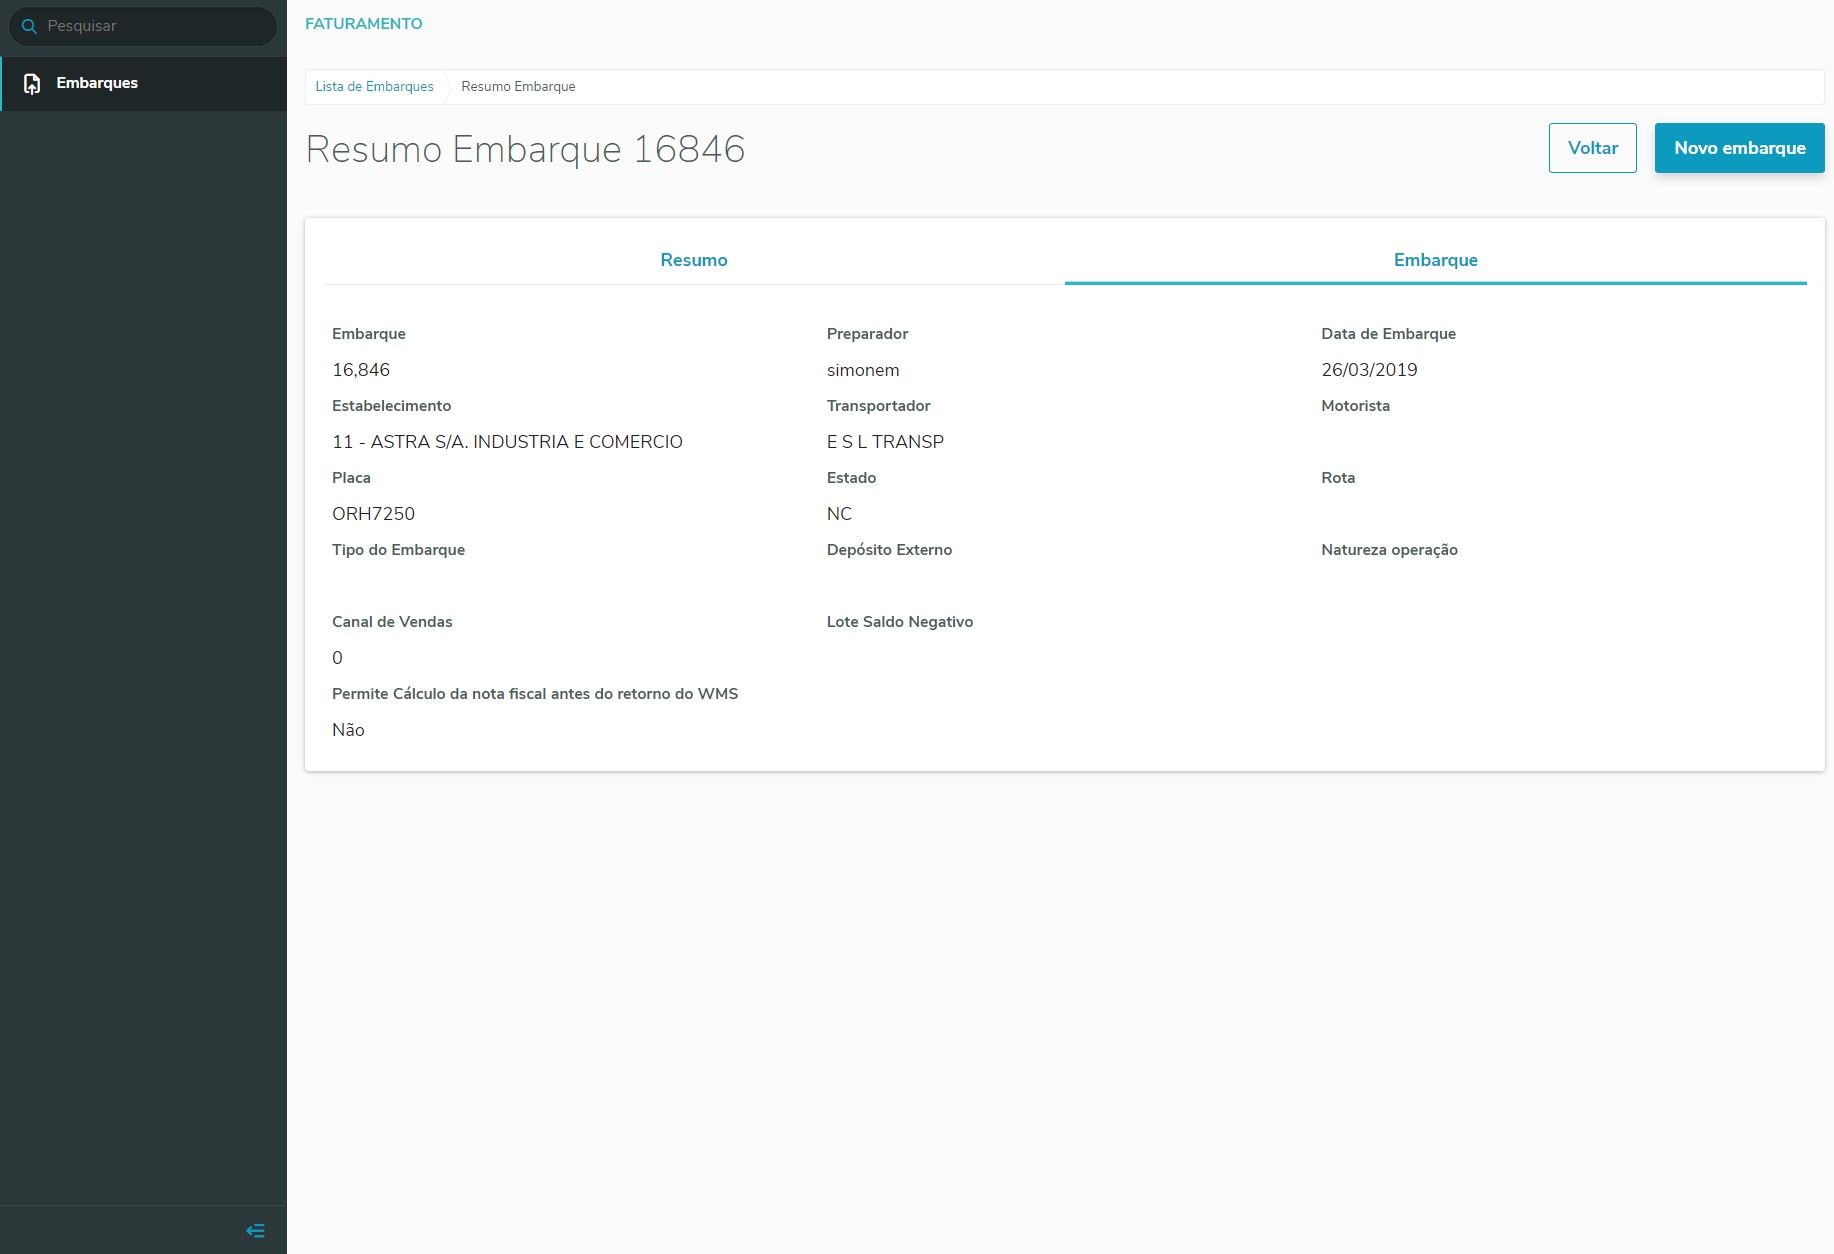Click the Placa field label
Screen dimensions: 1834x1254
pyautogui.click(x=351, y=478)
